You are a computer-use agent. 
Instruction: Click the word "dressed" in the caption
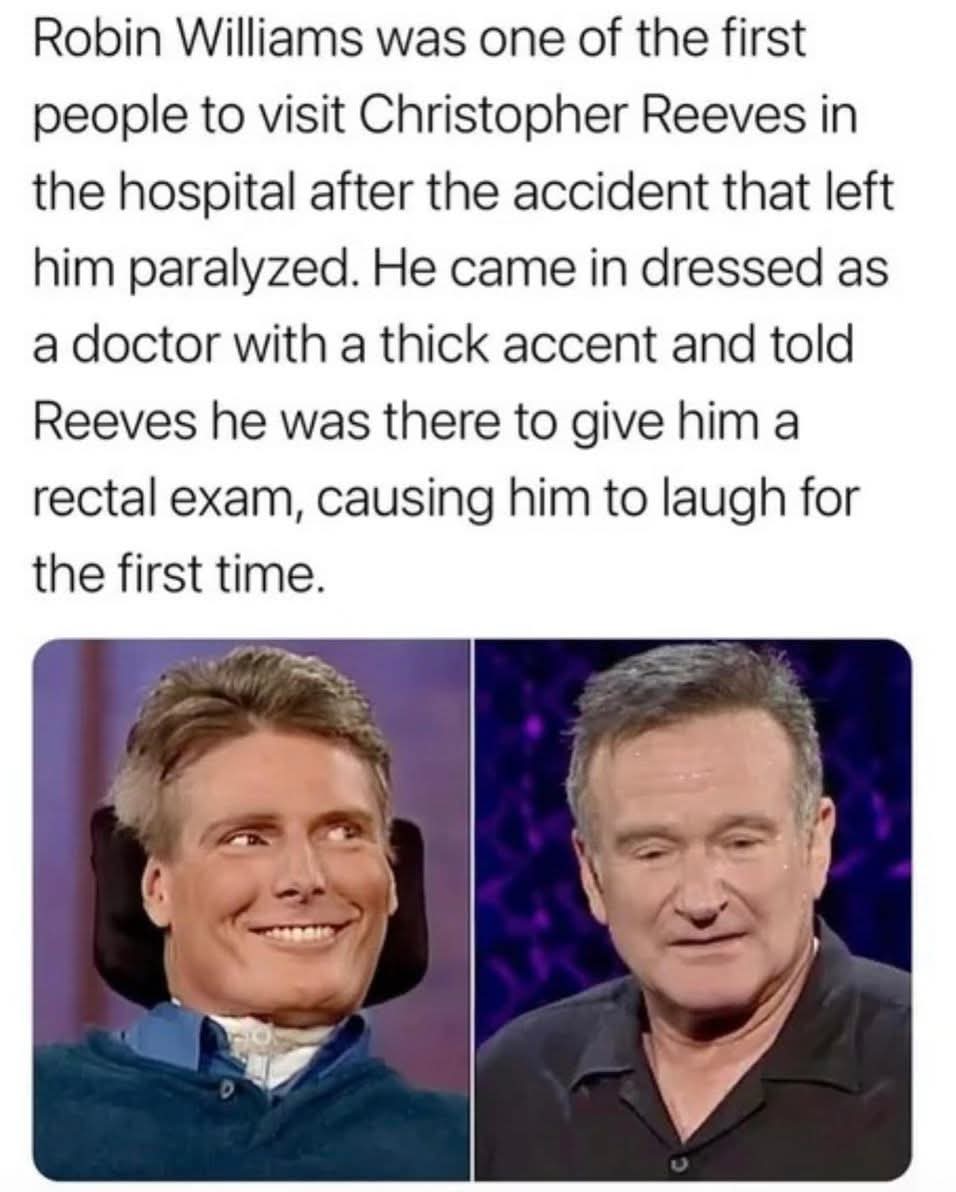point(718,269)
